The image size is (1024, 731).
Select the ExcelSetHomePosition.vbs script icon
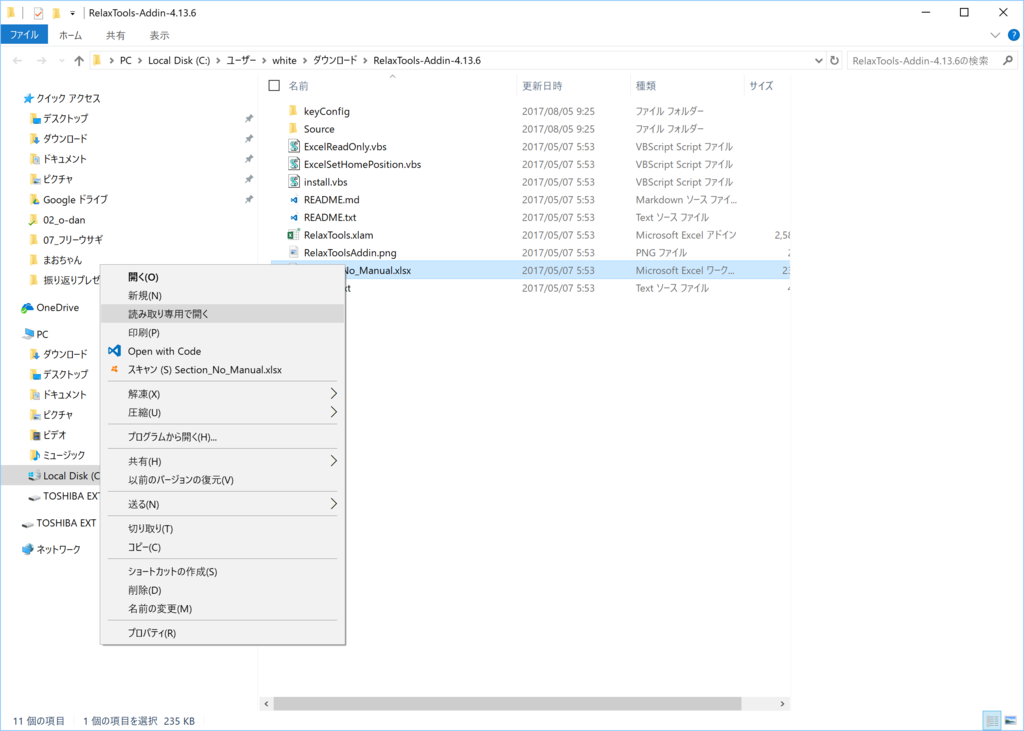coord(294,164)
